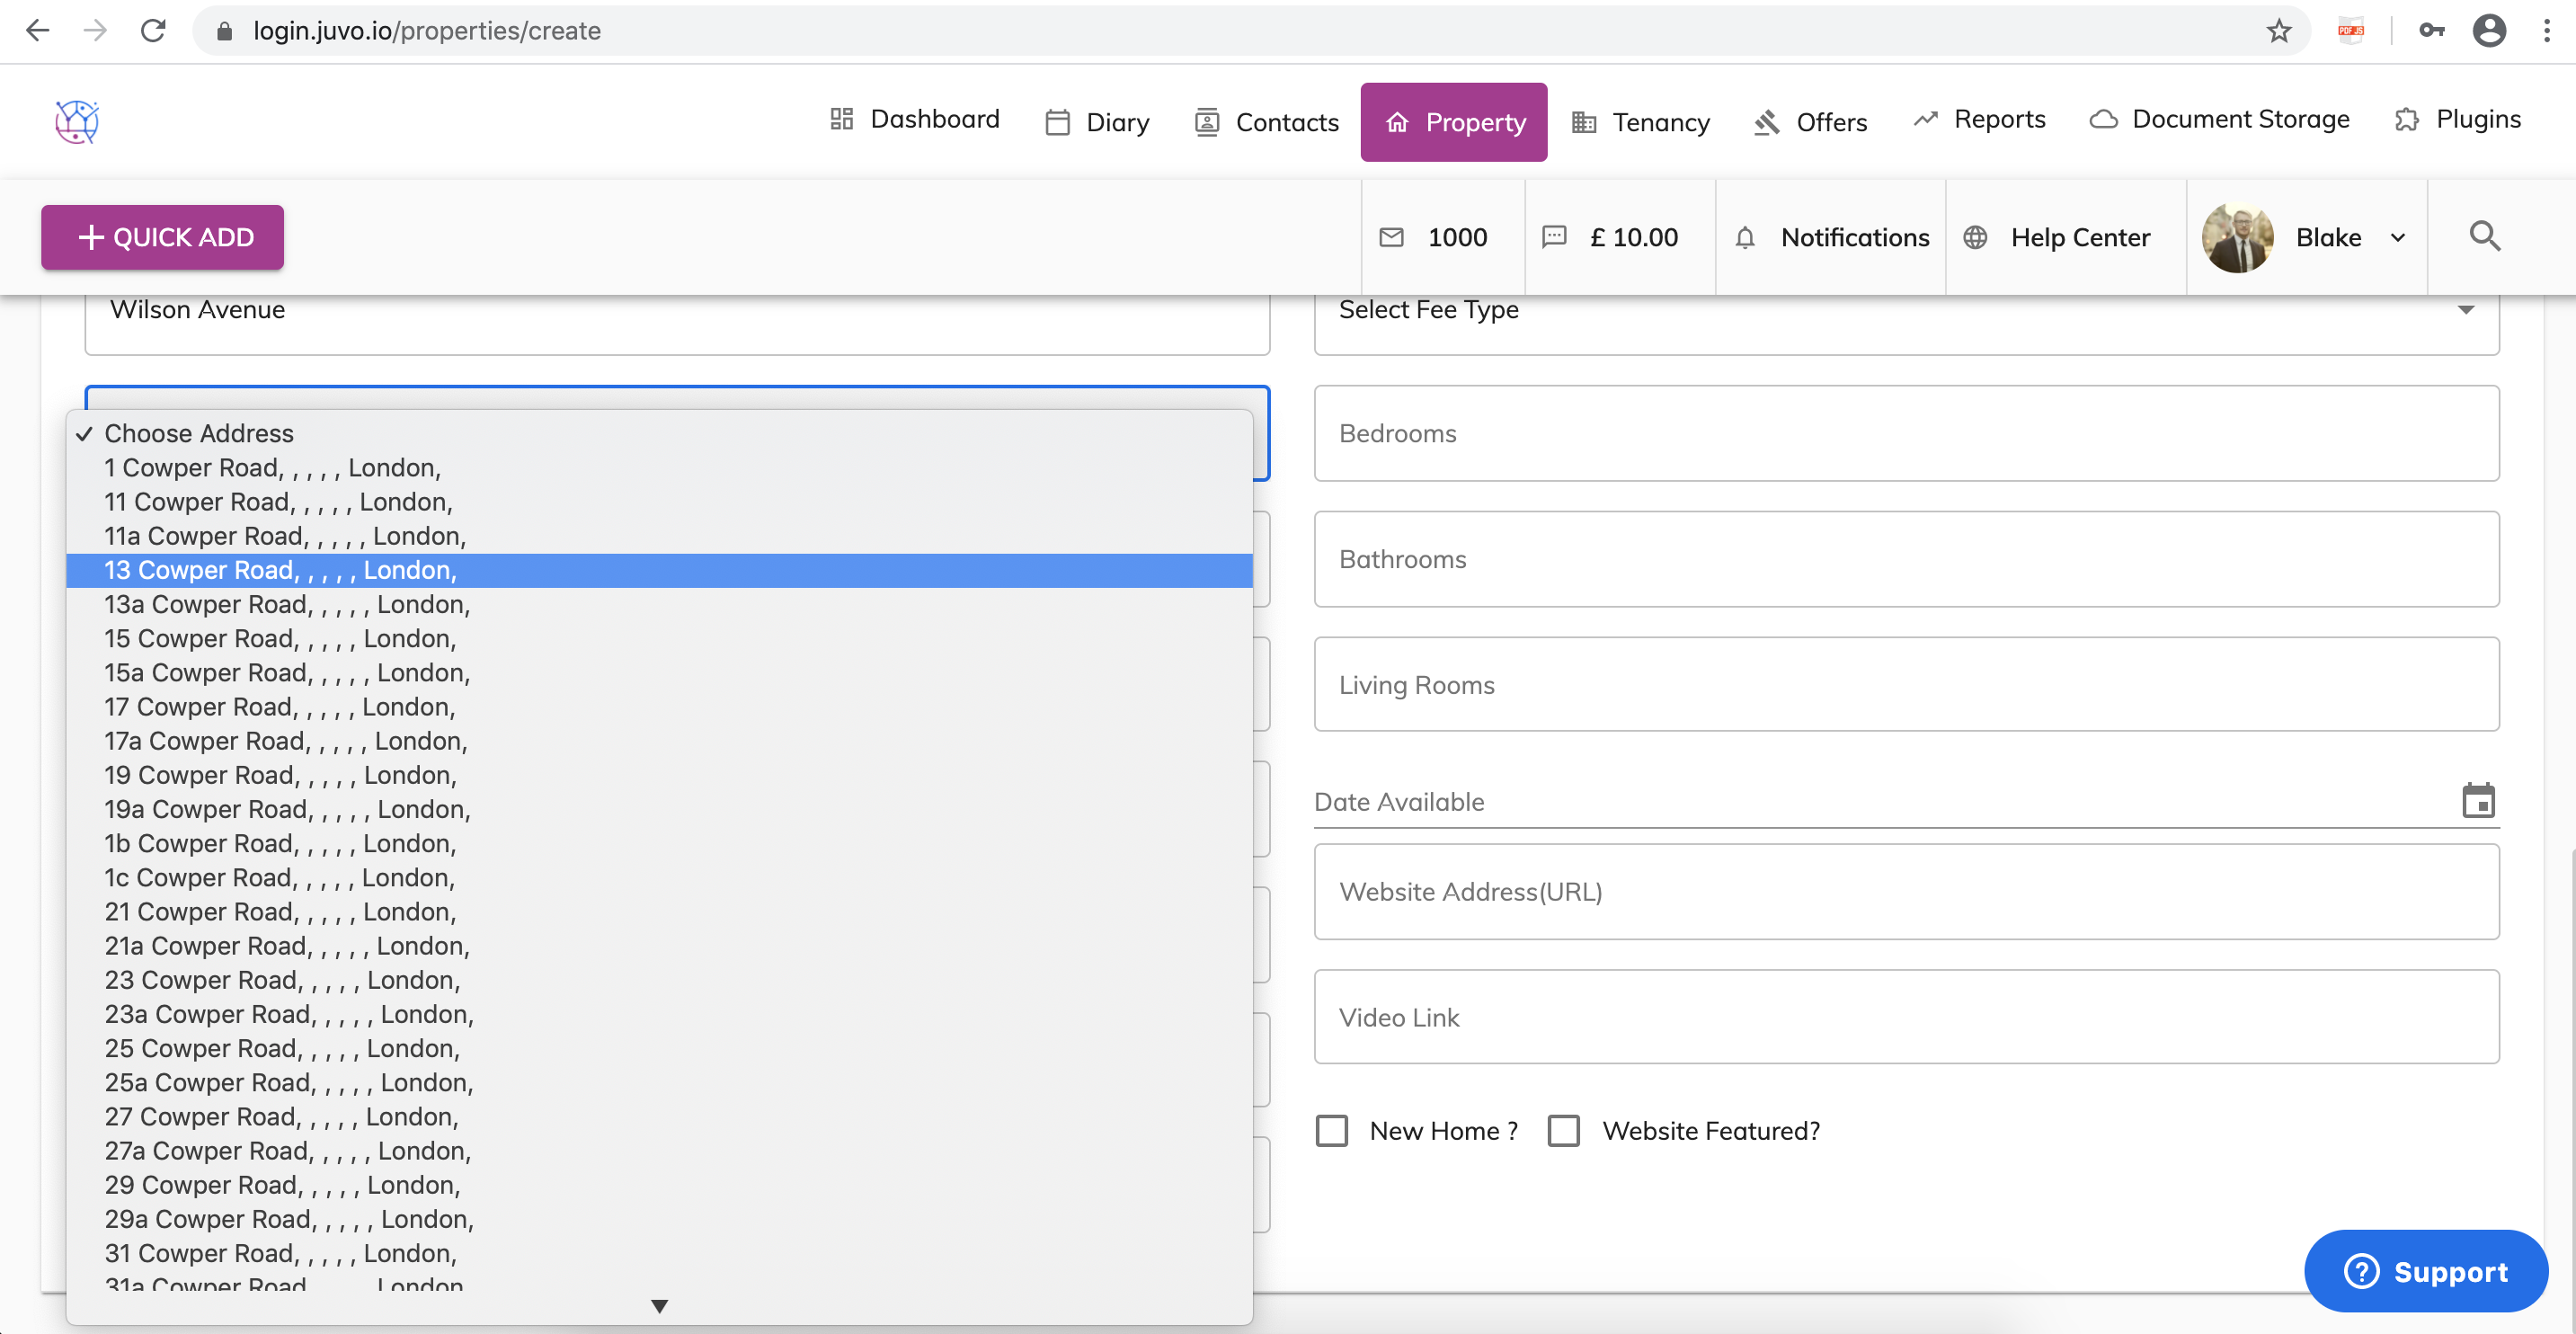Click into the Bedrooms input field
Viewport: 2576px width, 1334px height.
pyautogui.click(x=1905, y=433)
